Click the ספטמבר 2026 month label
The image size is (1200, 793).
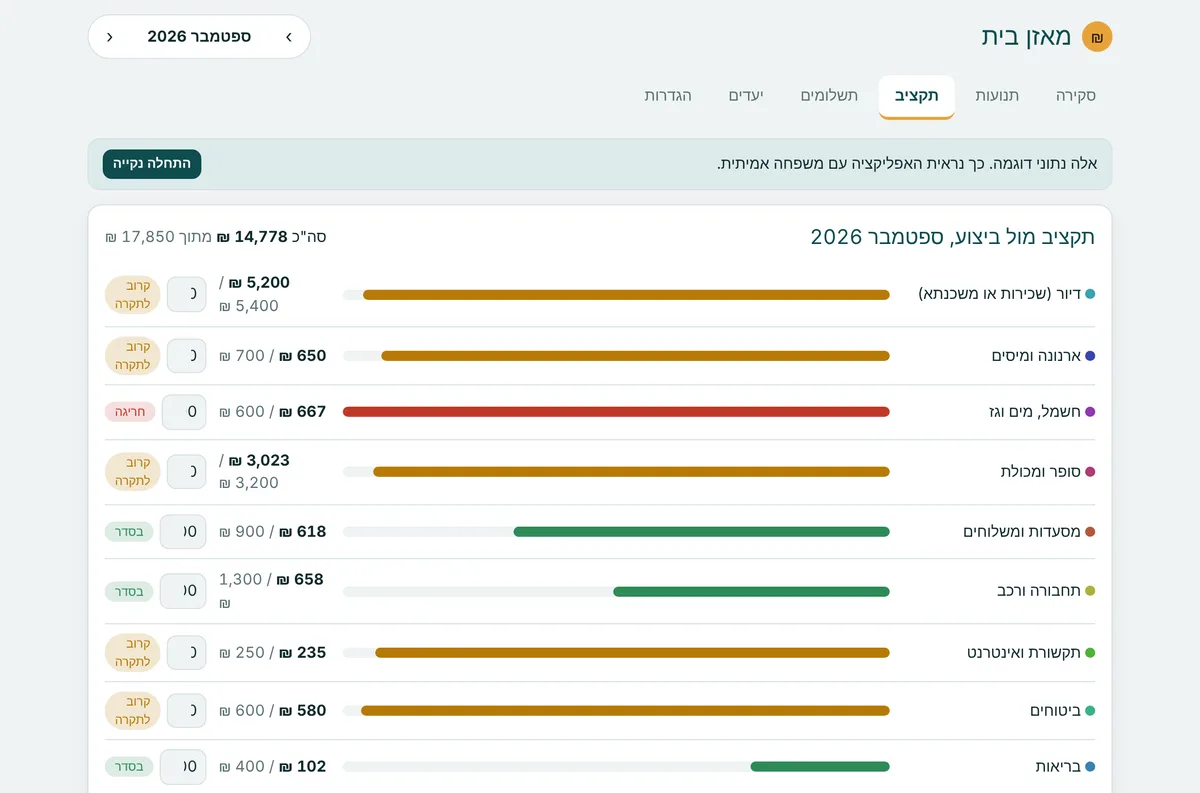pyautogui.click(x=199, y=37)
